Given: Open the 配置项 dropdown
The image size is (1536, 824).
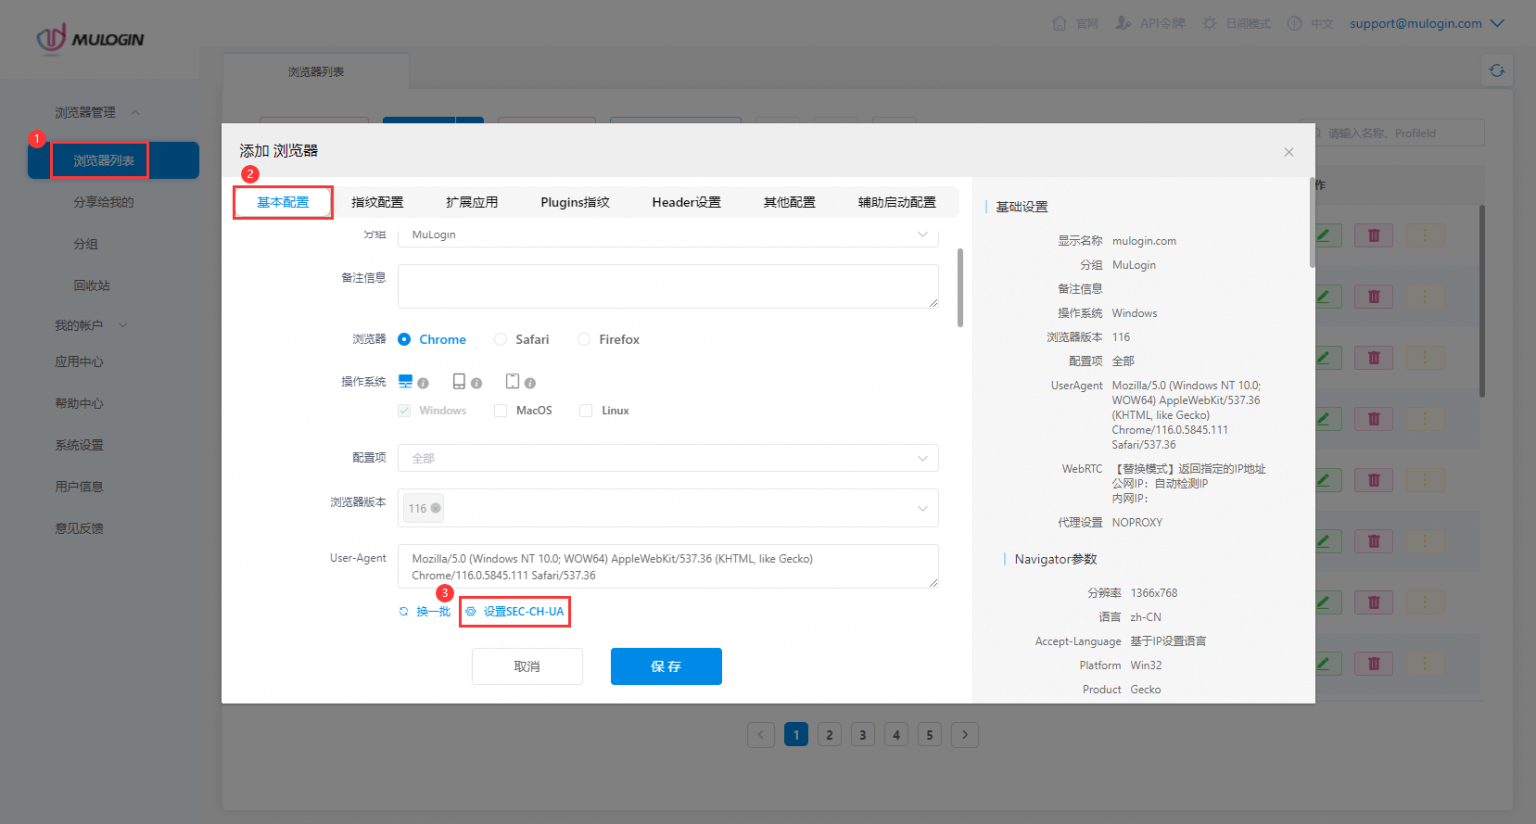Looking at the screenshot, I should (x=667, y=458).
